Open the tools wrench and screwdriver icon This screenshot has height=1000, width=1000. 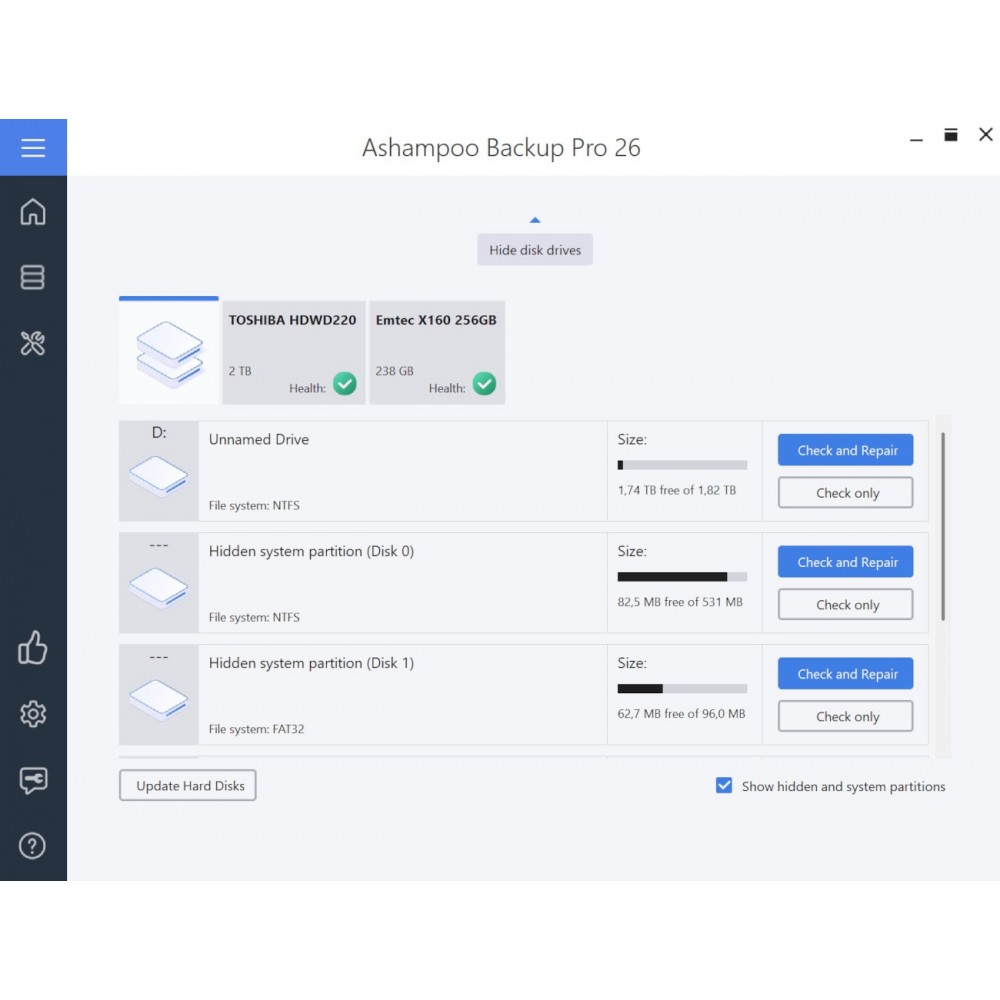pos(33,343)
